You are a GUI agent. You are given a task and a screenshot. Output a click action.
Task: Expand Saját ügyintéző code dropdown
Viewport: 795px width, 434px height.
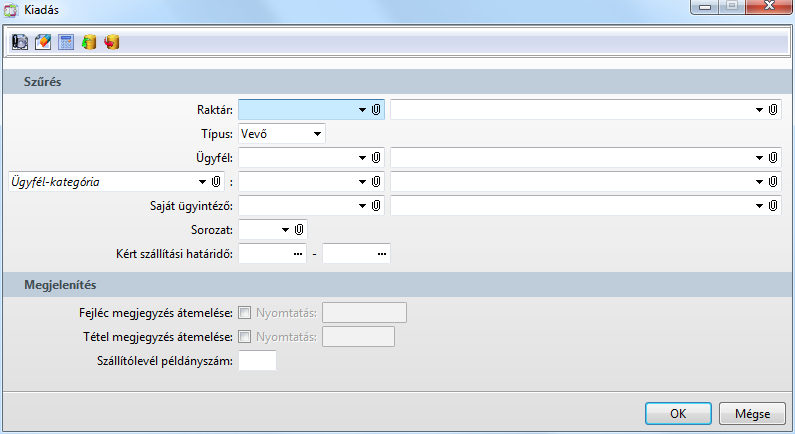point(363,205)
